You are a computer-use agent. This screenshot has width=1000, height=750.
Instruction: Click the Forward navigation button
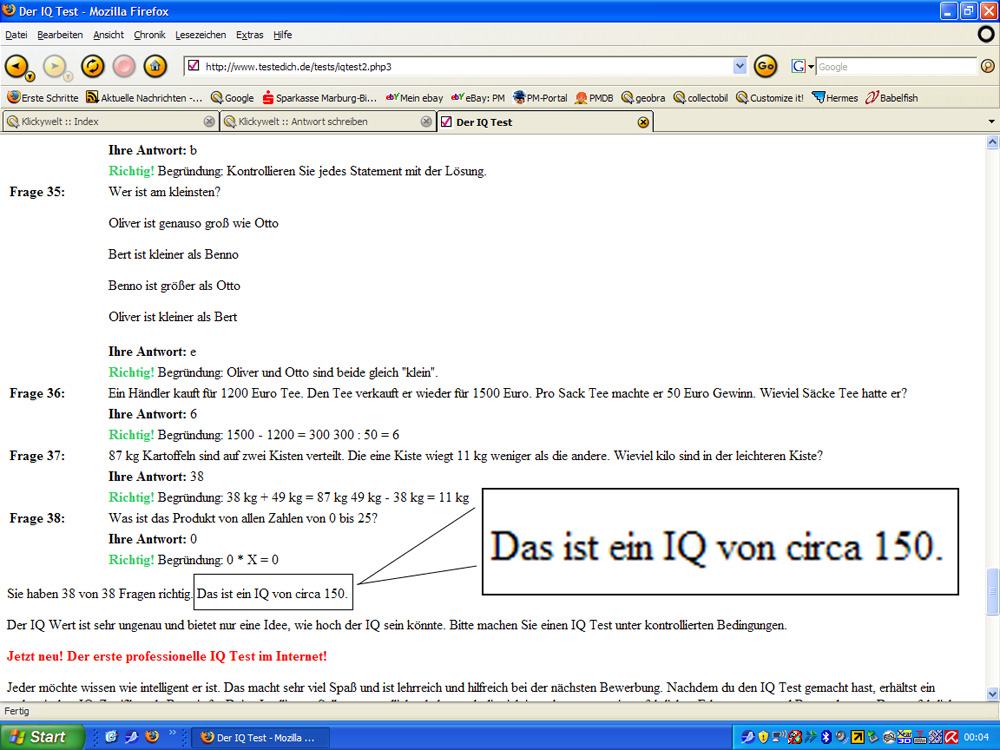54,67
